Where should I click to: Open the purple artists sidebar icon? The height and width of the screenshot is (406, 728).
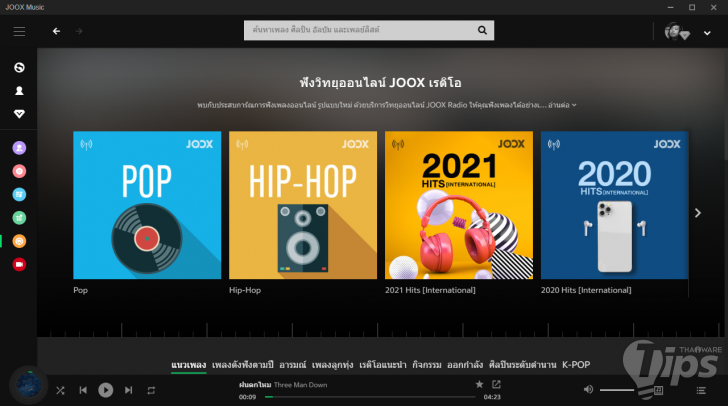(19, 148)
